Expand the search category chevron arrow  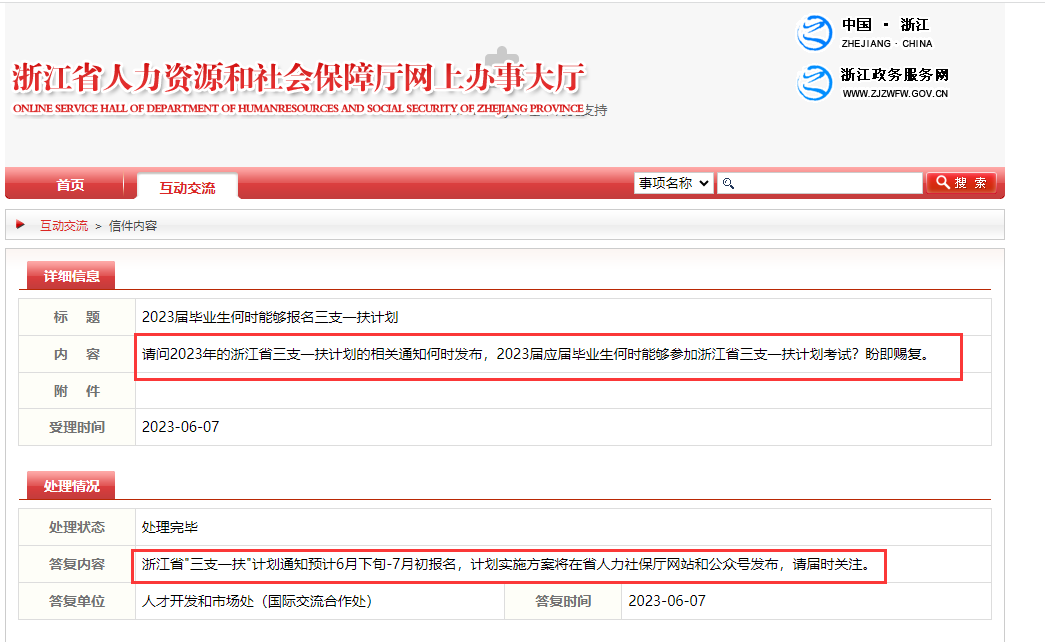[x=704, y=183]
